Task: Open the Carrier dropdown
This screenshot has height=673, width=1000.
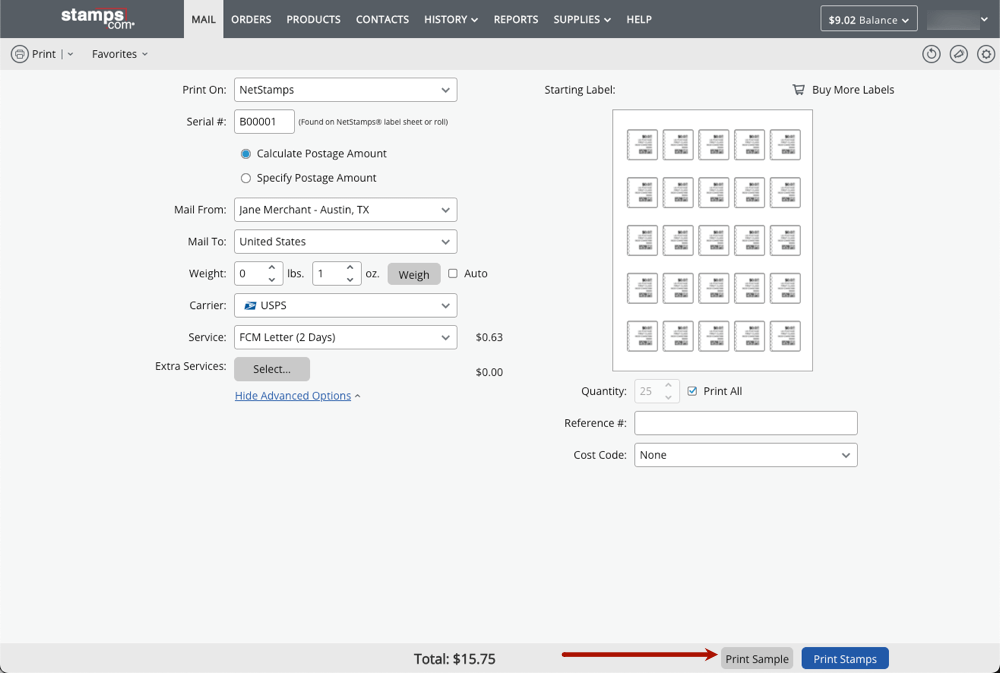Action: pos(346,306)
